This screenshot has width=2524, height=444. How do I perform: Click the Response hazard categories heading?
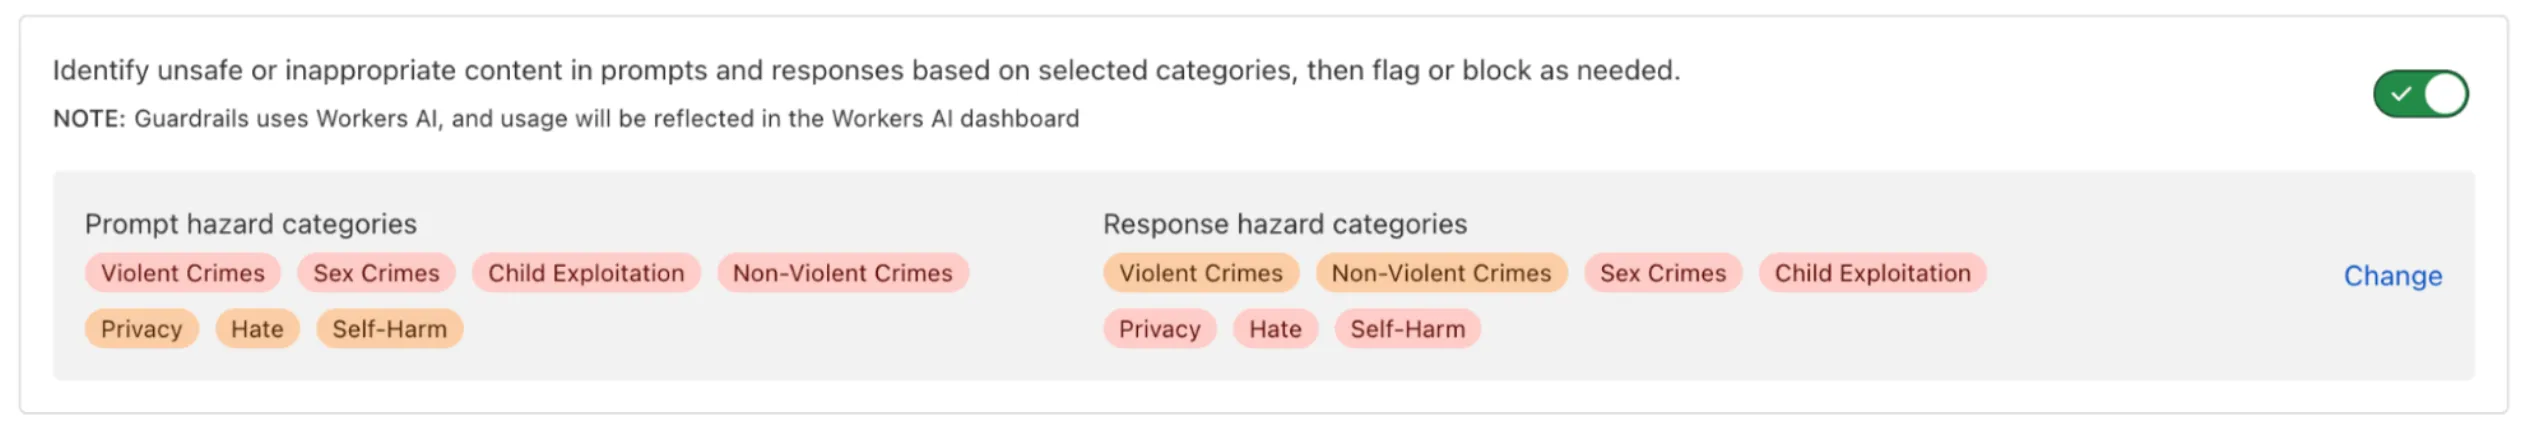(x=1284, y=224)
